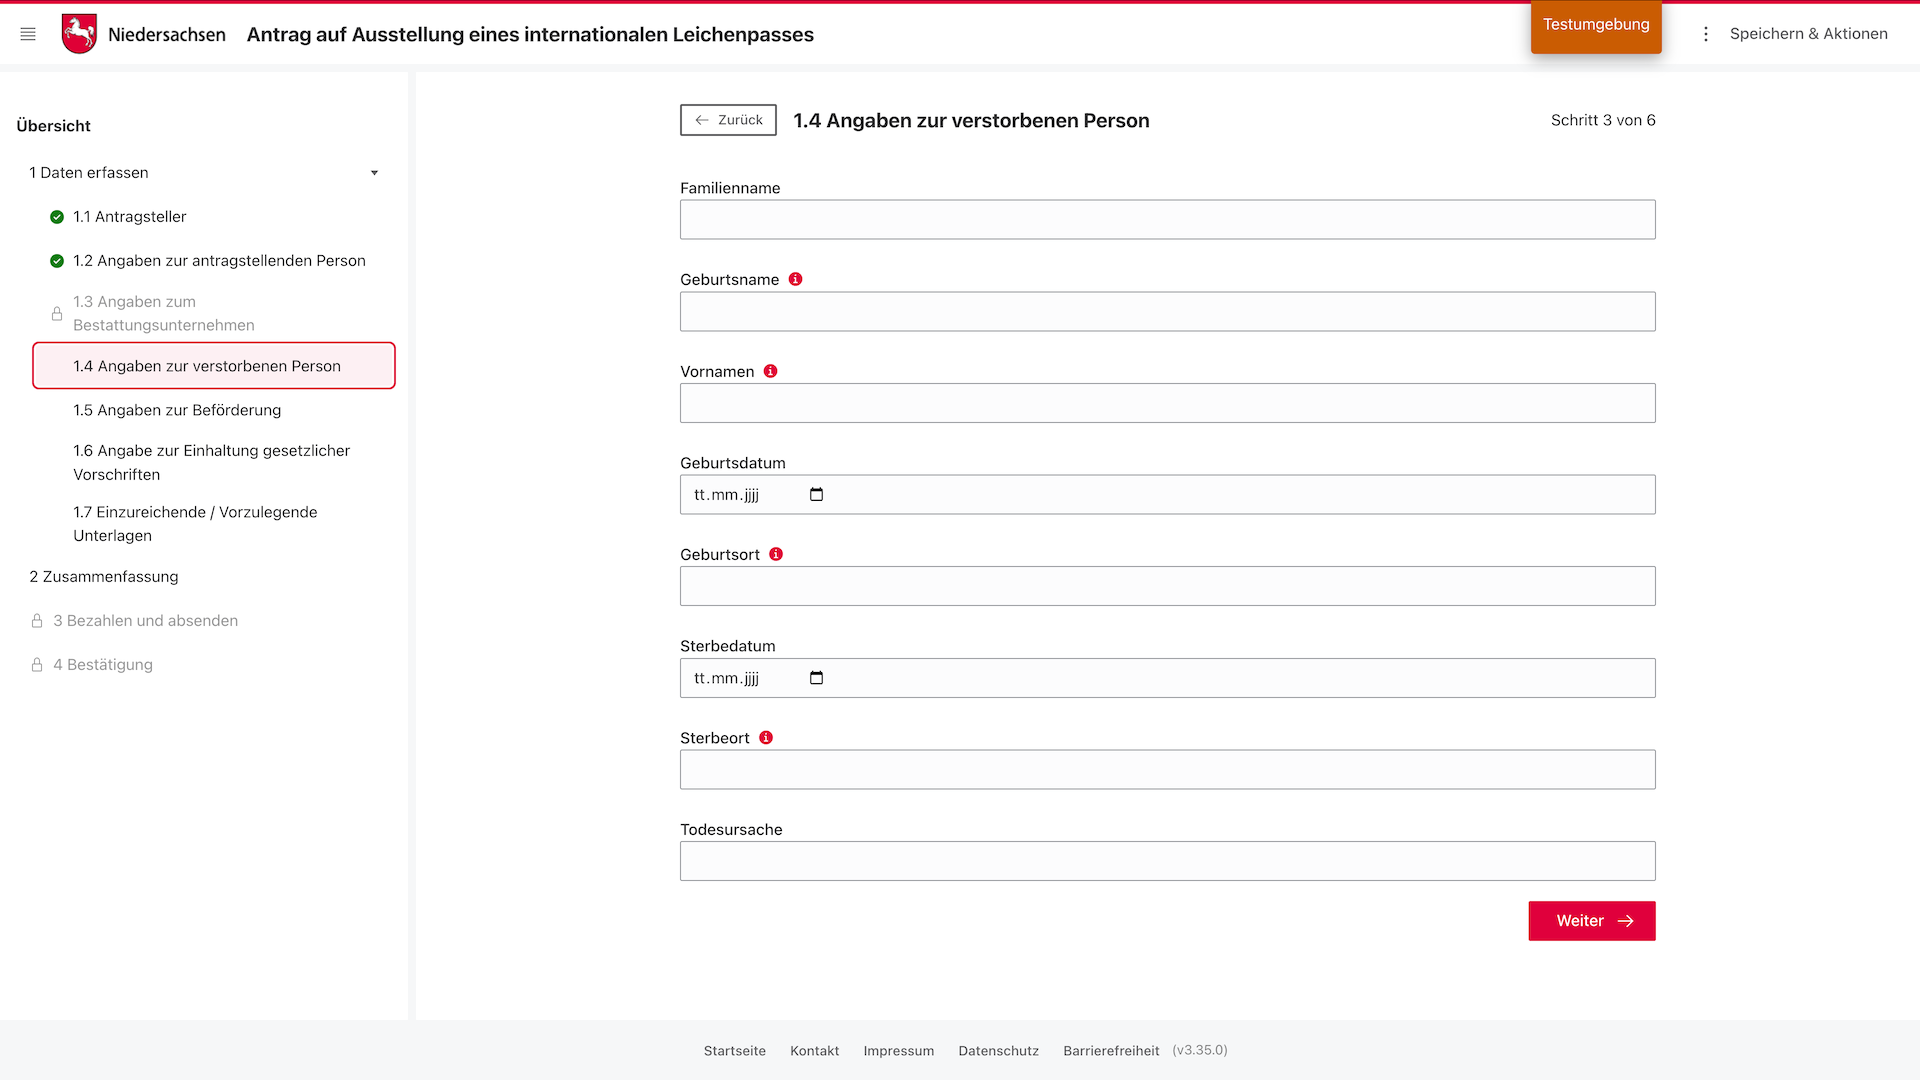Show the Vornamen info tooltip icon

coord(770,371)
